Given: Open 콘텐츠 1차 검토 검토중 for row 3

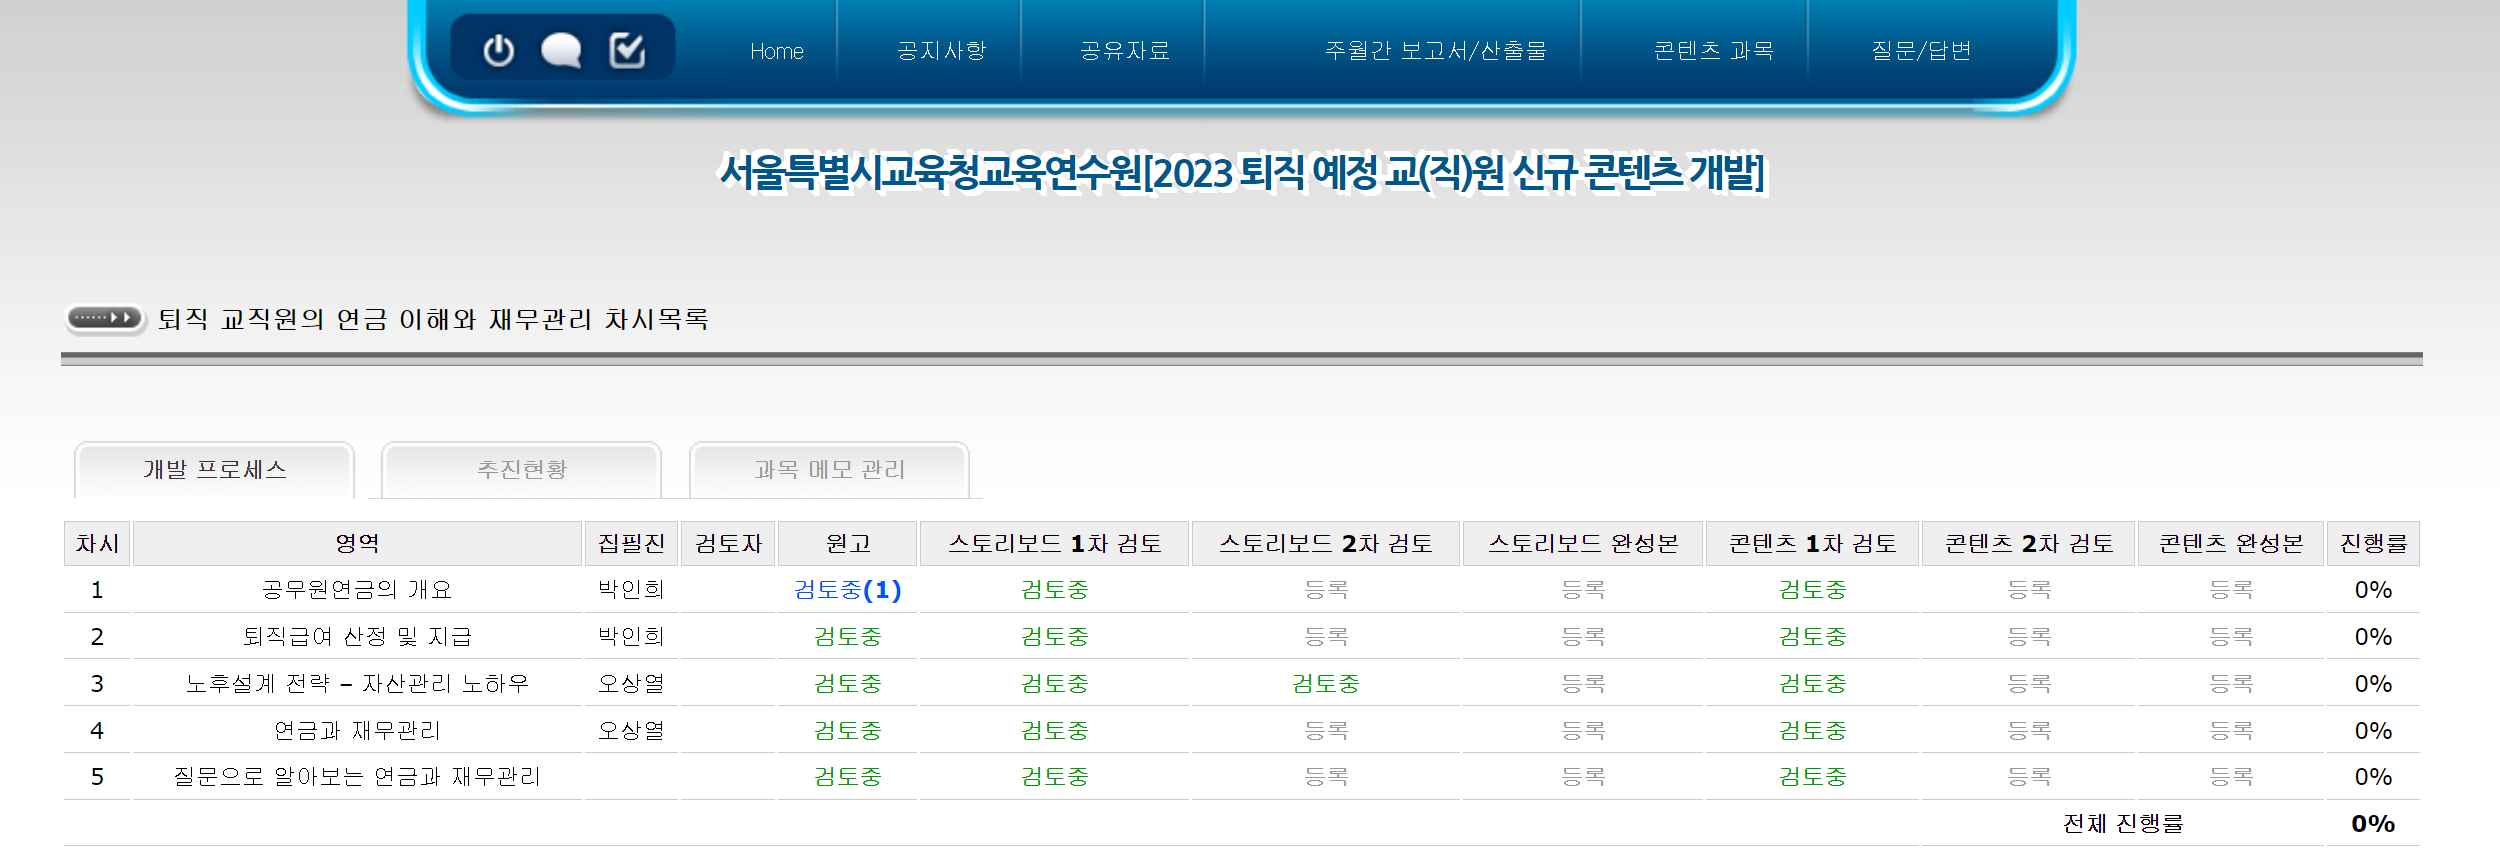Looking at the screenshot, I should click(1812, 684).
